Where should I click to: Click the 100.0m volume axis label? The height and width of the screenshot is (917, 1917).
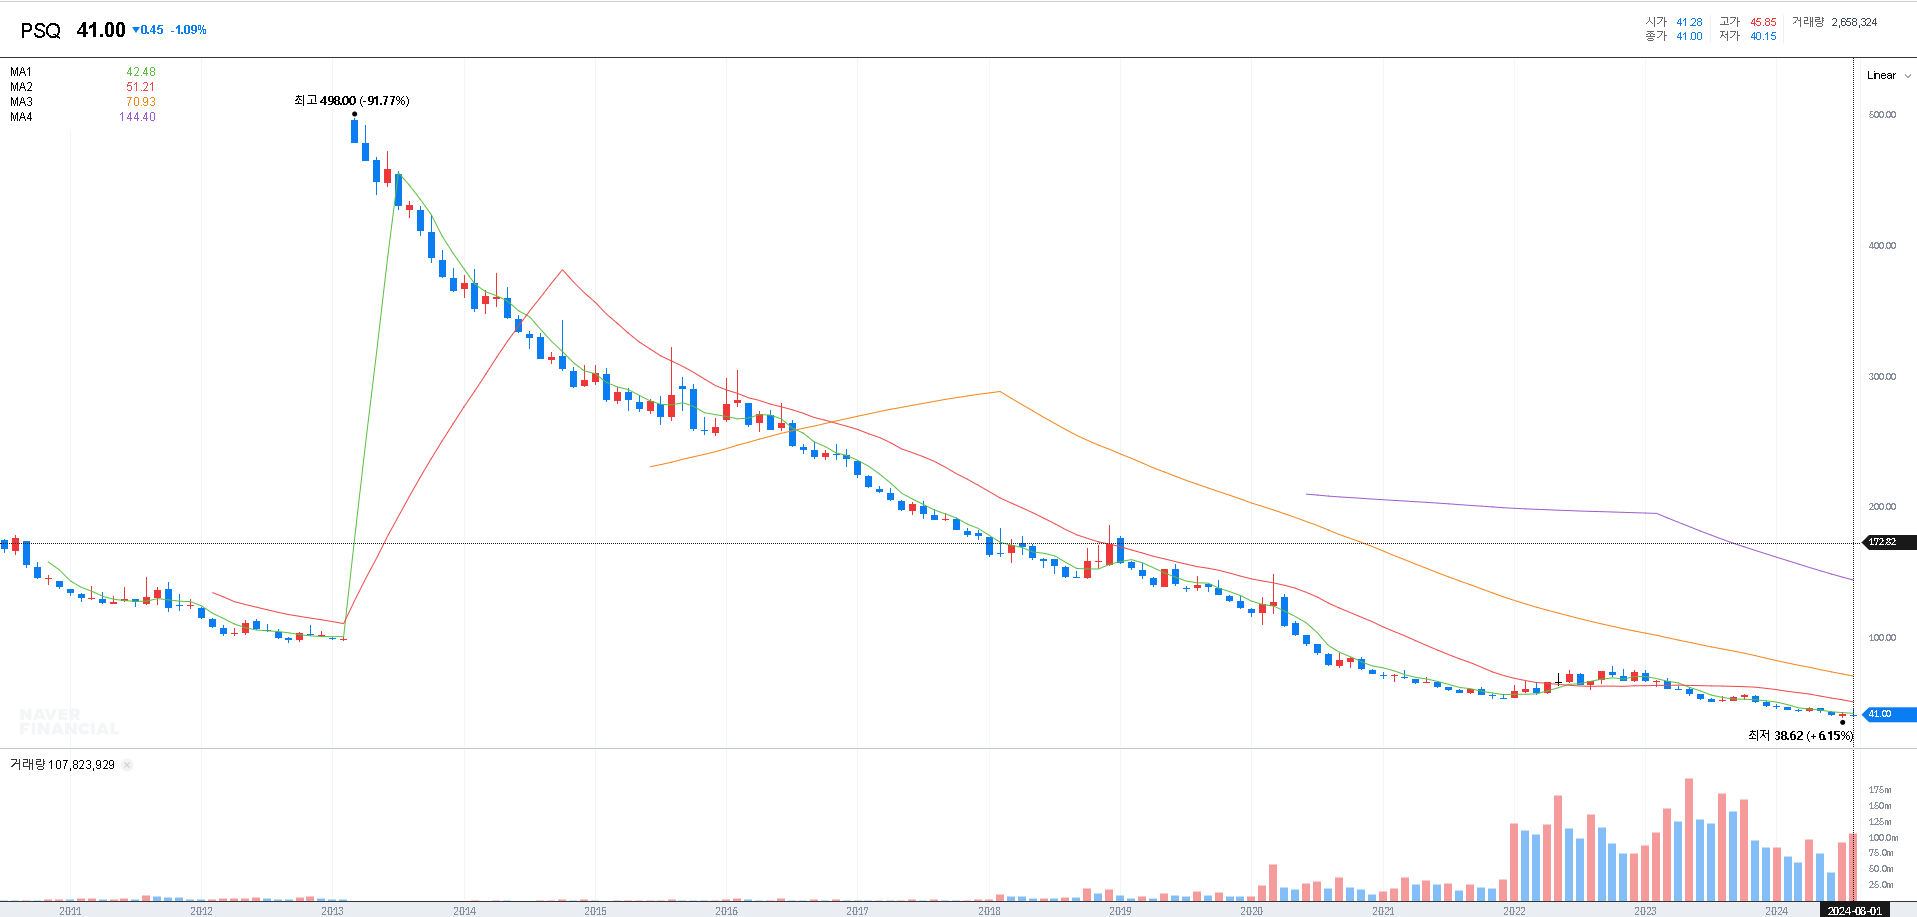[x=1883, y=837]
